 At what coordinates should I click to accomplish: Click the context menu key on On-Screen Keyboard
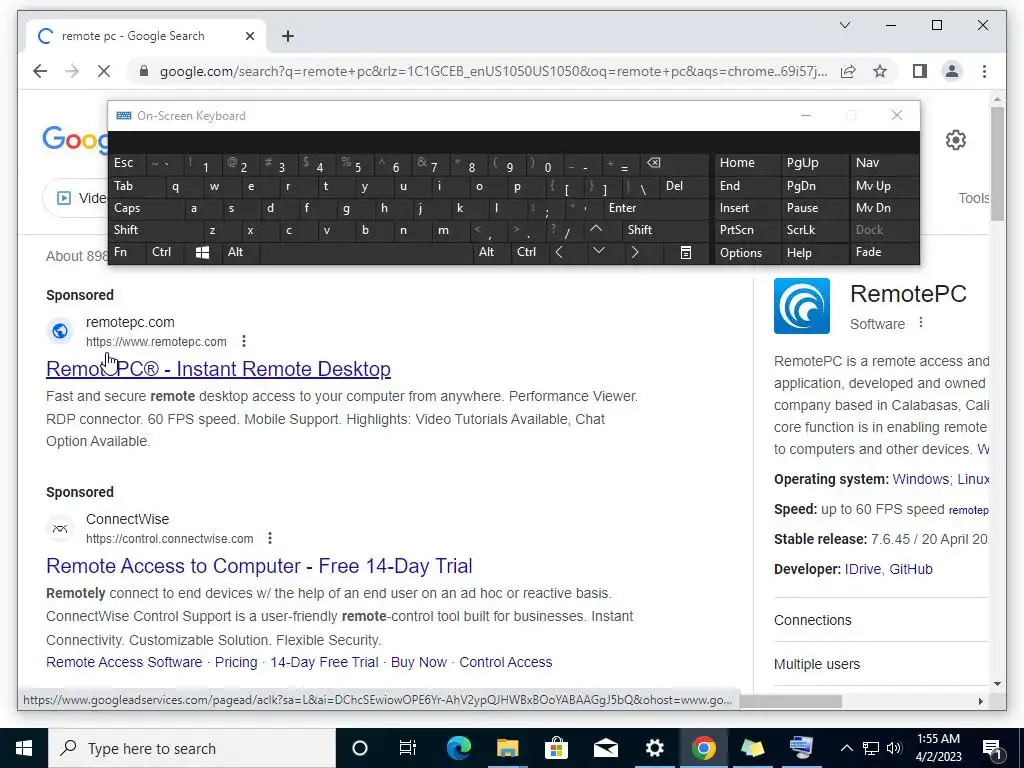pyautogui.click(x=686, y=252)
